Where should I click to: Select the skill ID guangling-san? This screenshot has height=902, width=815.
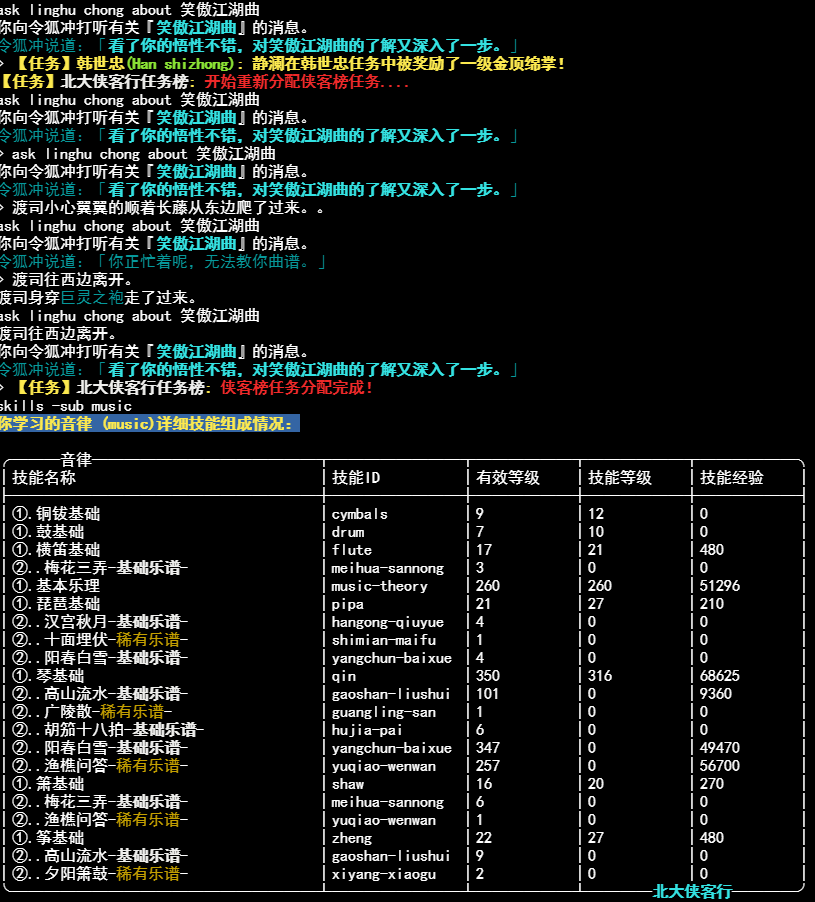pyautogui.click(x=384, y=712)
